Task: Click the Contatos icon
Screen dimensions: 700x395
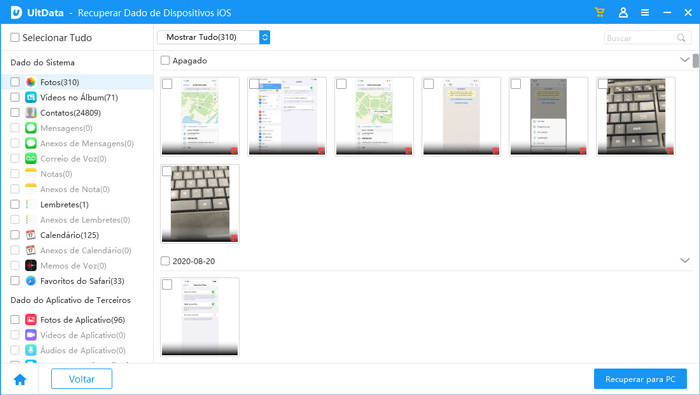Action: (x=31, y=112)
